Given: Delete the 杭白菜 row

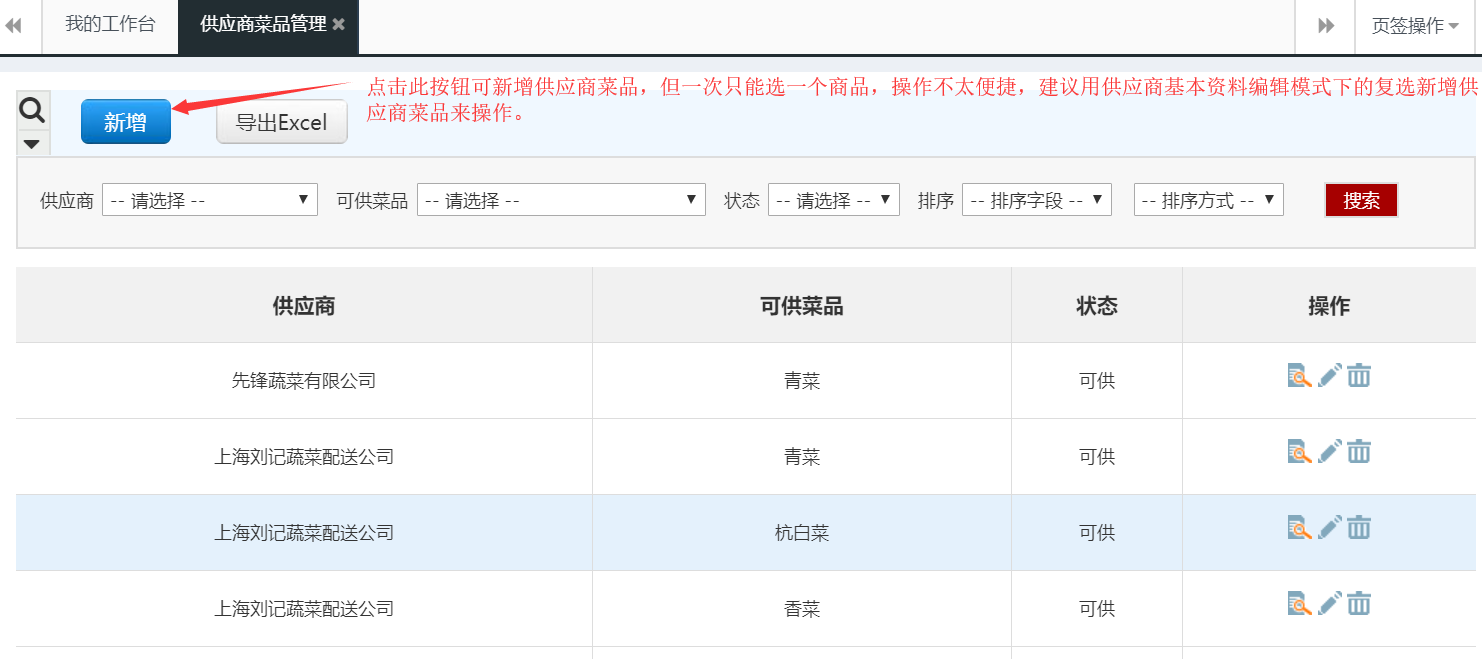Looking at the screenshot, I should tap(1358, 528).
